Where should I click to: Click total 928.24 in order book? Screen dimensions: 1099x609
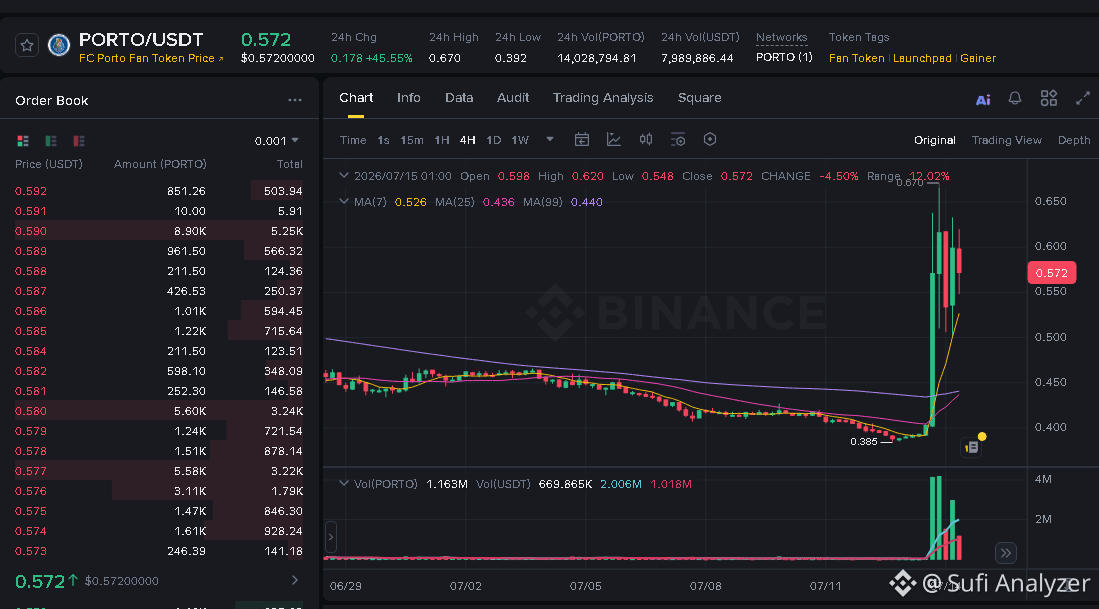(x=283, y=531)
